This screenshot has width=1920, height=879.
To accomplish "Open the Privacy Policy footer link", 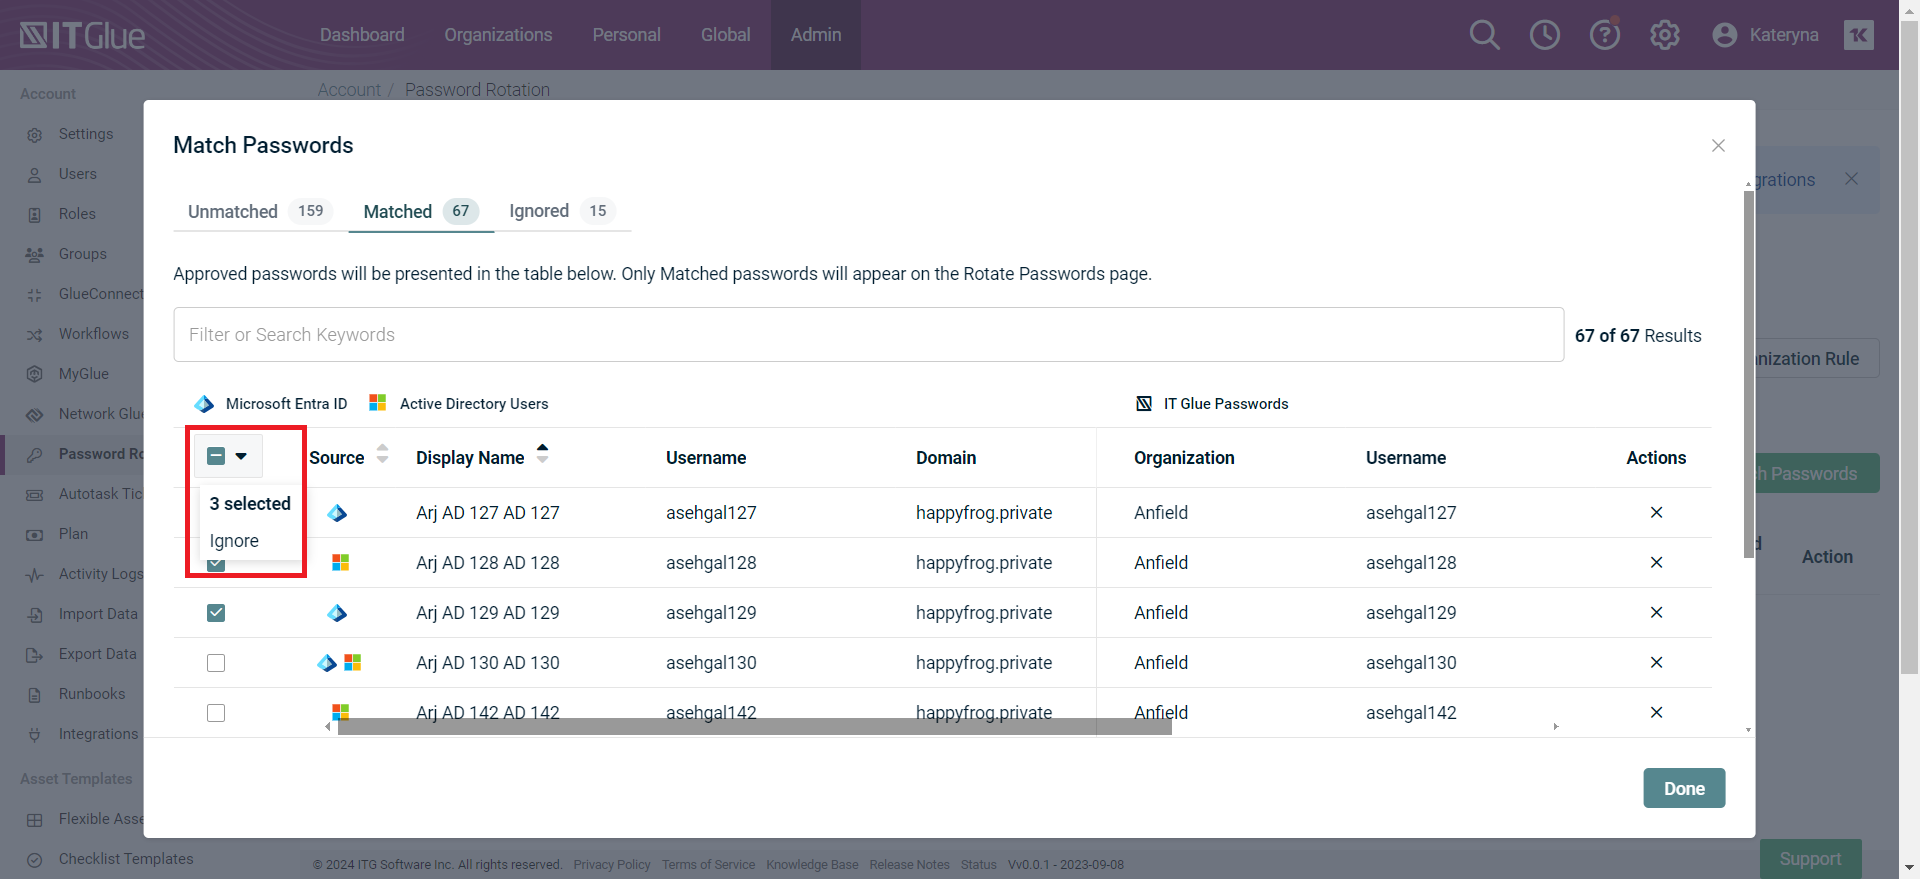I will point(612,865).
